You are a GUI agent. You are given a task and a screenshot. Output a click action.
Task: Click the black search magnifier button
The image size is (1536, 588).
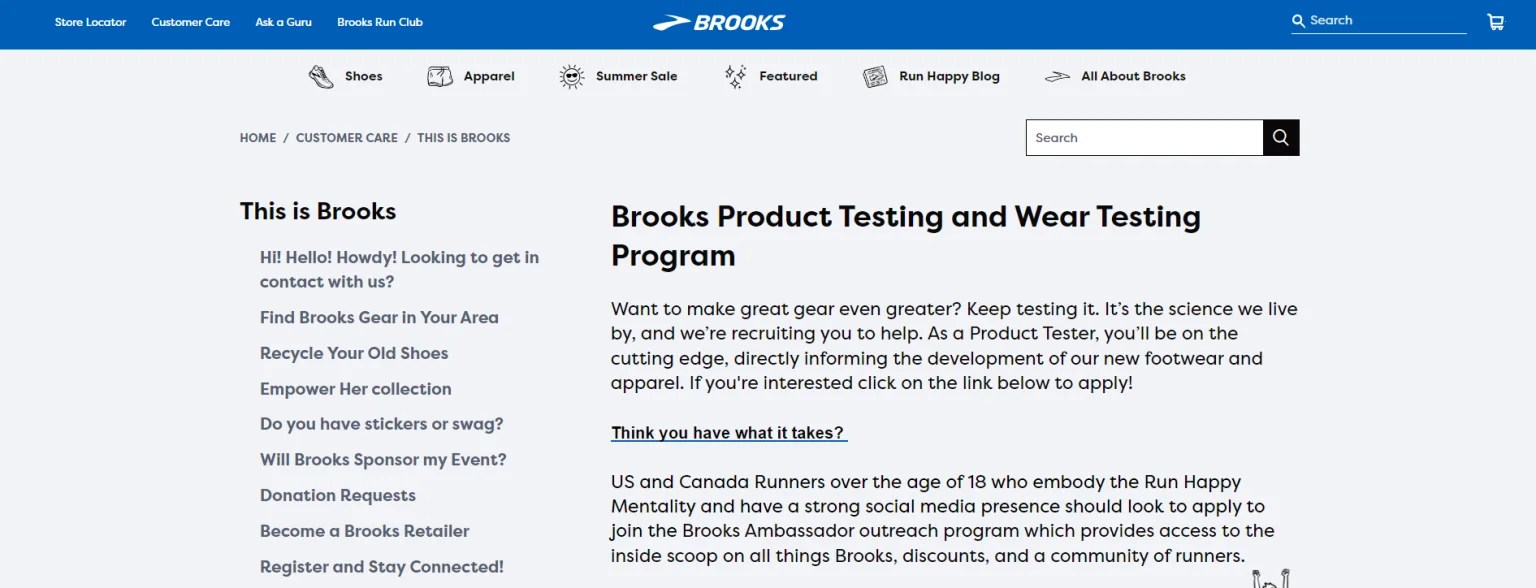1280,137
